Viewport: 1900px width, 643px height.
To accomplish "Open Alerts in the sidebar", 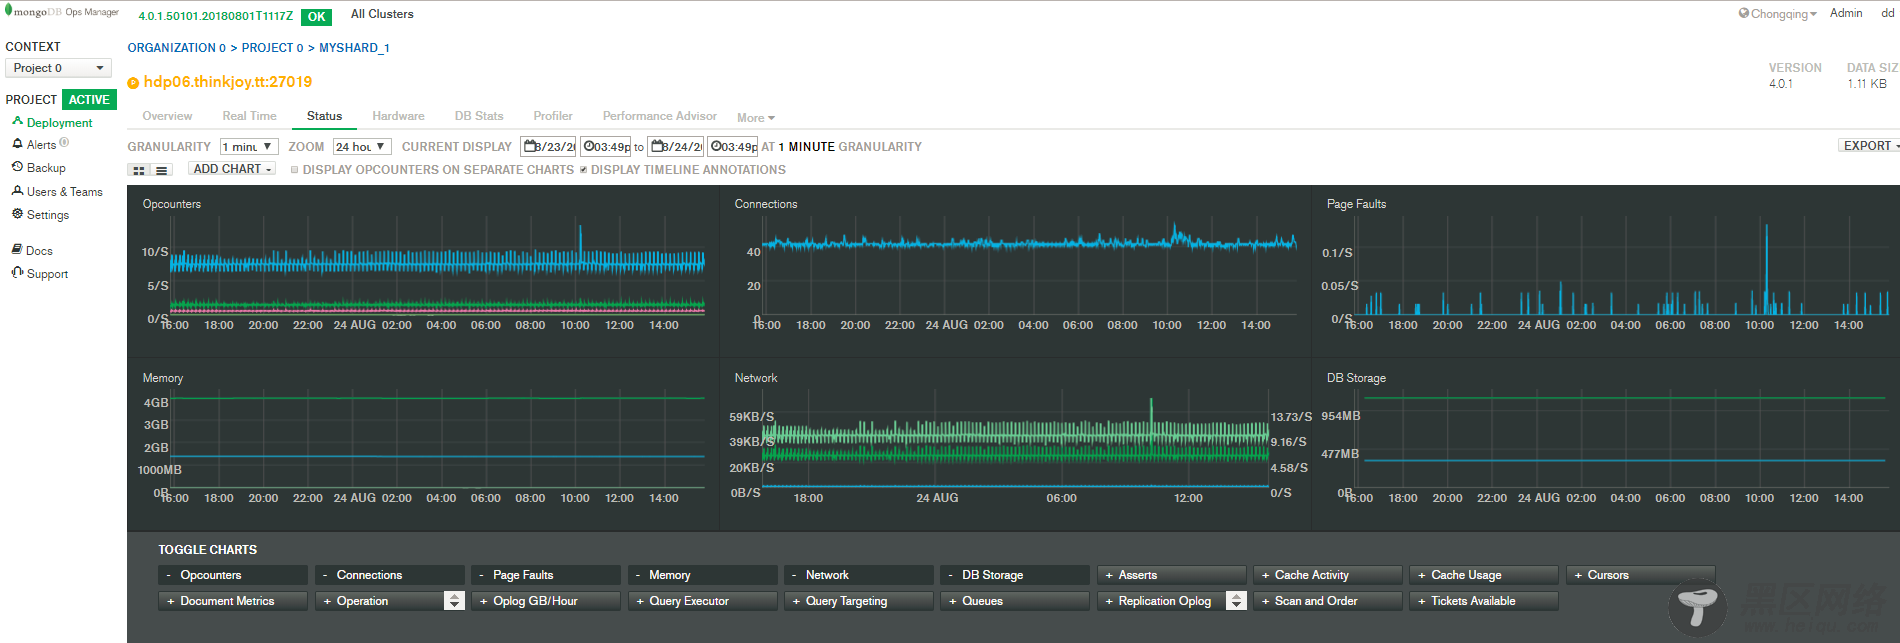I will 41,145.
